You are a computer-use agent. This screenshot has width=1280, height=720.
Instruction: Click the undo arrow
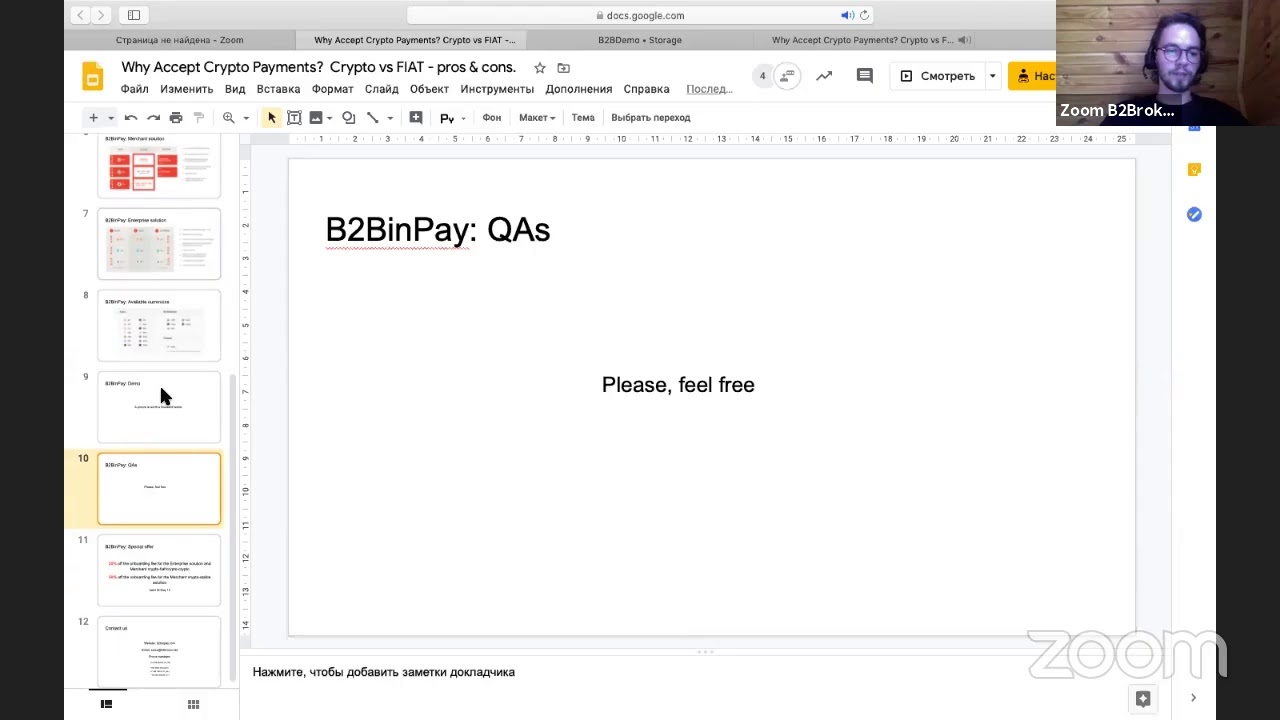(131, 118)
